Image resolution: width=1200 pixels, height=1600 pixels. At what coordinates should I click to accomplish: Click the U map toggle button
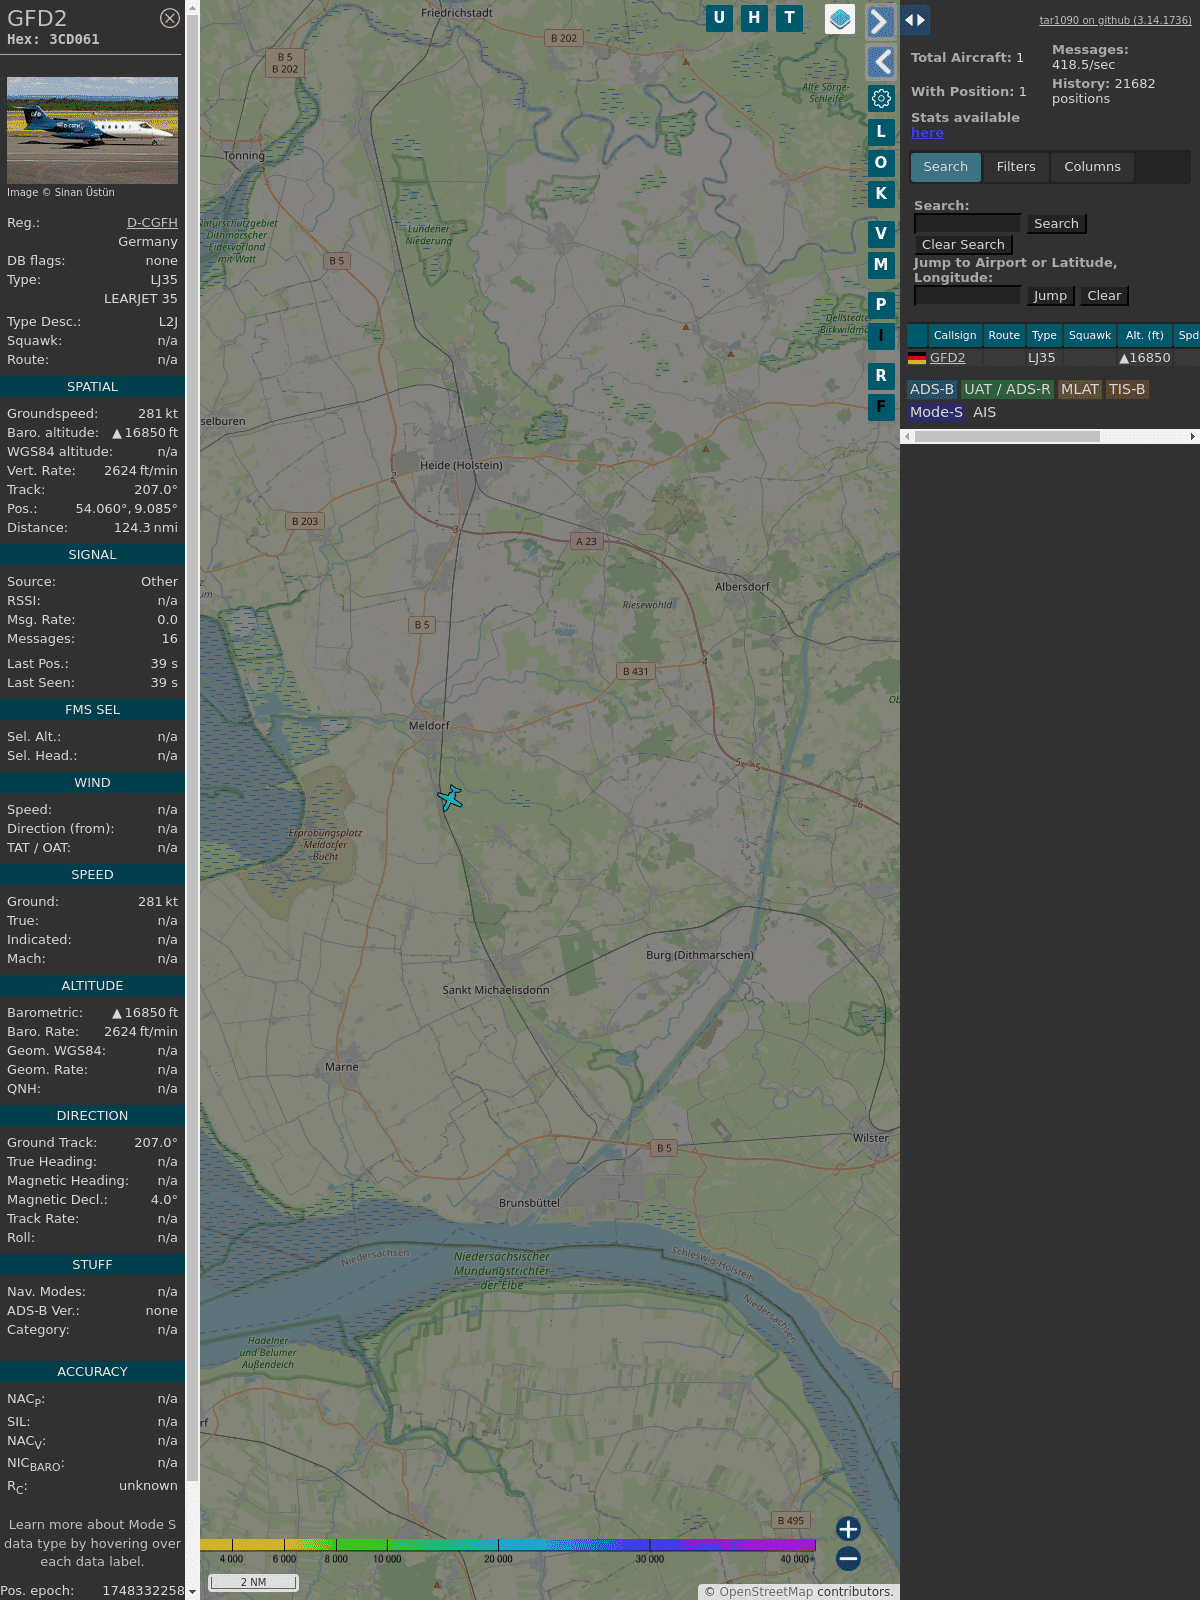click(719, 18)
